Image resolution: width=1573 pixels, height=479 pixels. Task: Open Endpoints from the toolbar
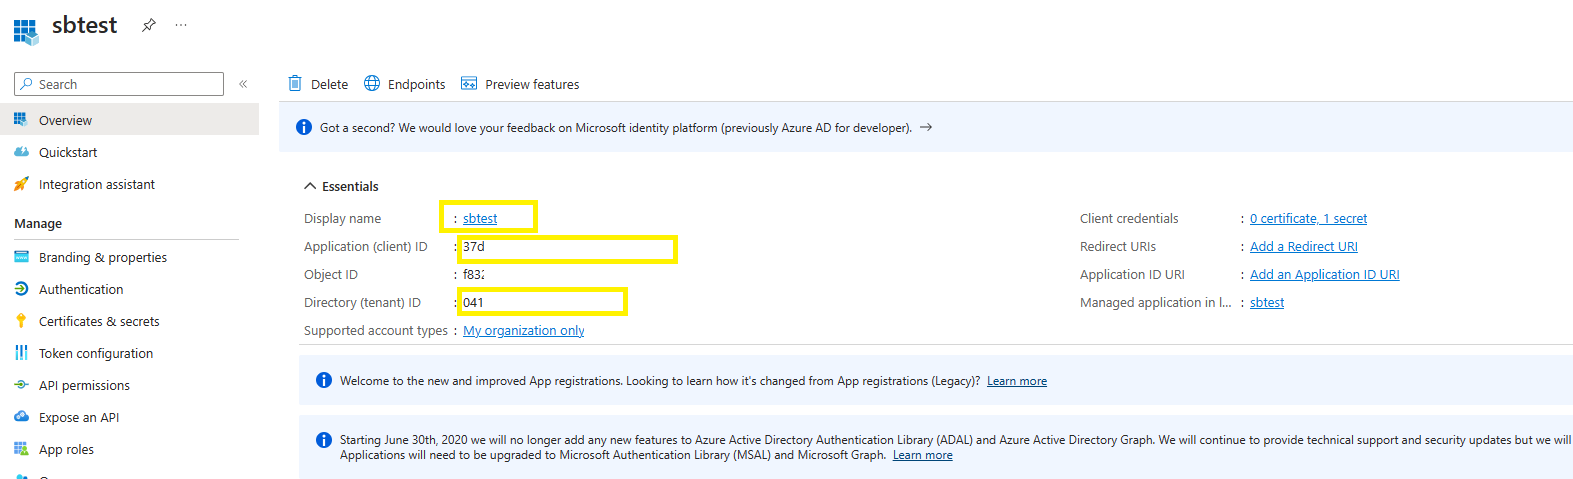point(416,84)
